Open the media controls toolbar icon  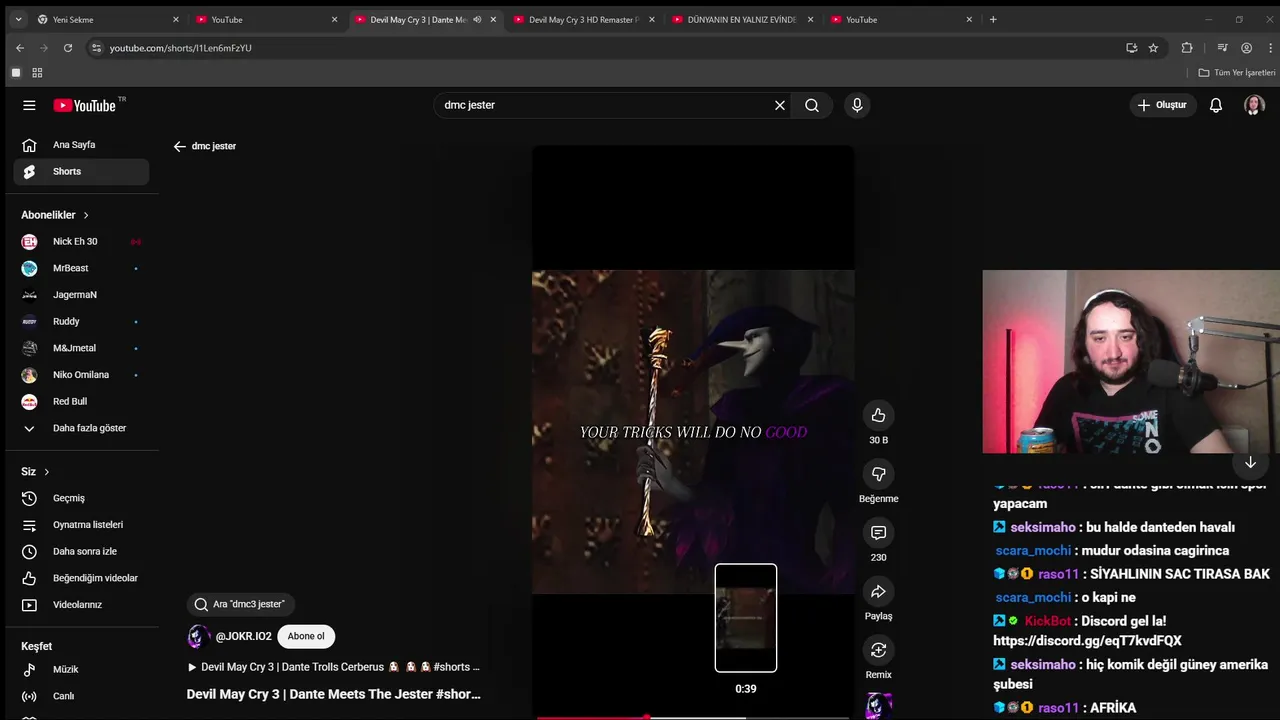click(x=1222, y=48)
